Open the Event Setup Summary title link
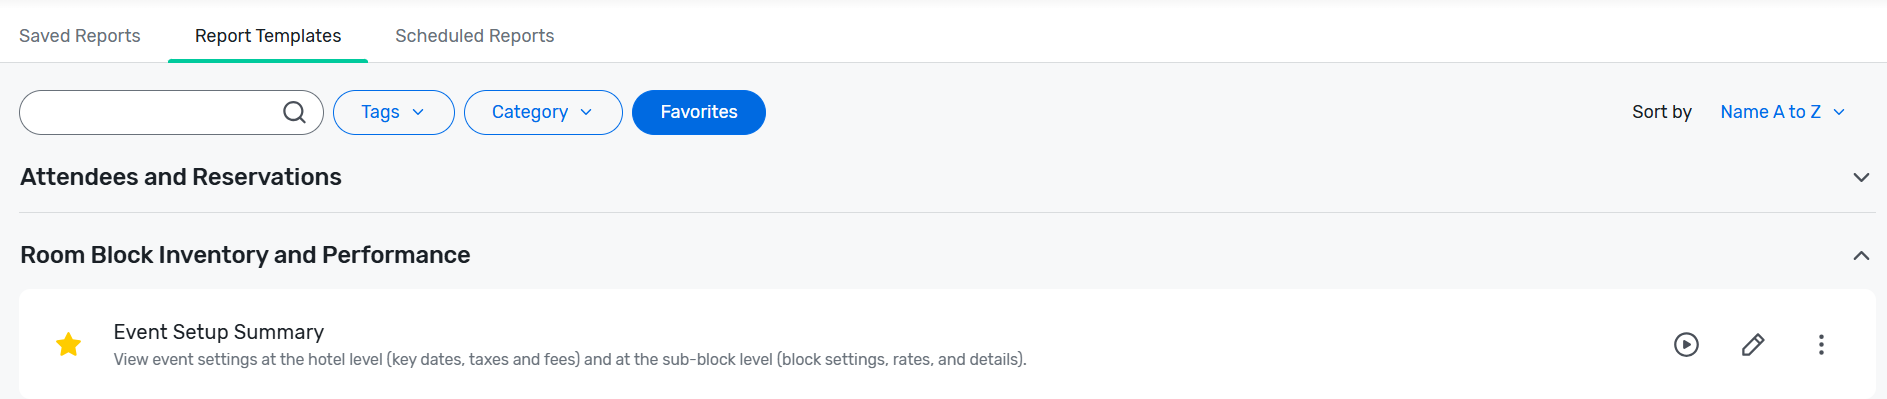 [x=219, y=332]
